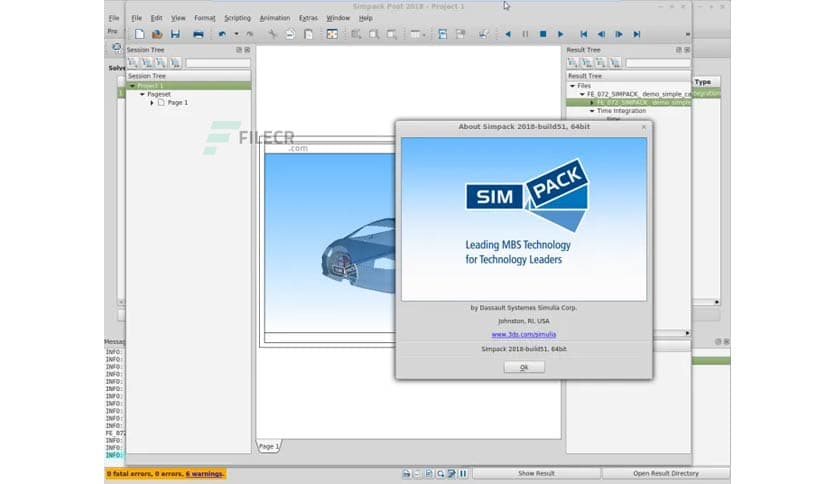Image resolution: width=836 pixels, height=484 pixels.
Task: Expand the Page 1 tree node
Action: 152,103
